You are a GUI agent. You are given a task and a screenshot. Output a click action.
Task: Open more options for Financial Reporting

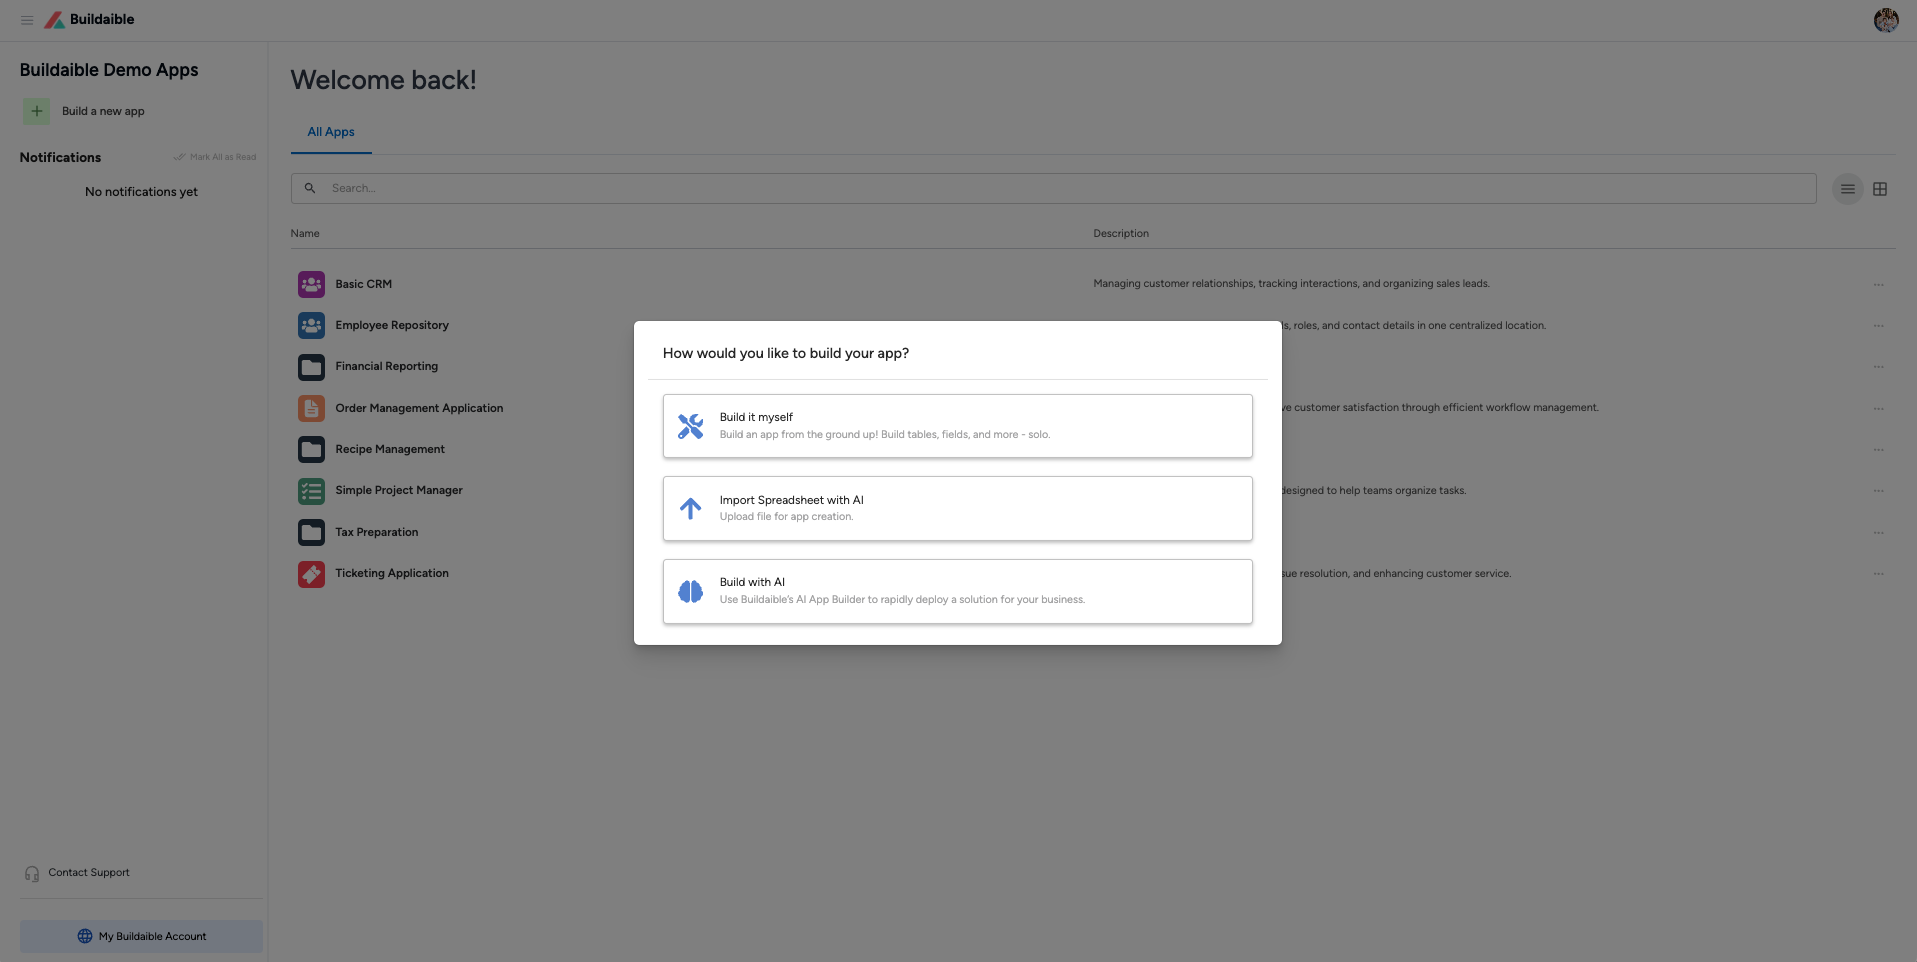pyautogui.click(x=1879, y=367)
